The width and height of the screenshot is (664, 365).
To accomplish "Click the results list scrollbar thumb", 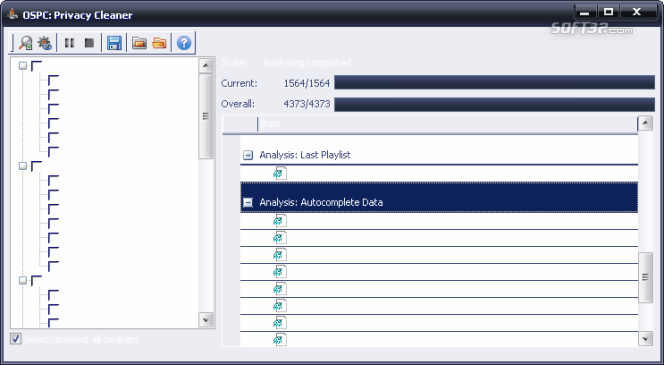I will [645, 277].
